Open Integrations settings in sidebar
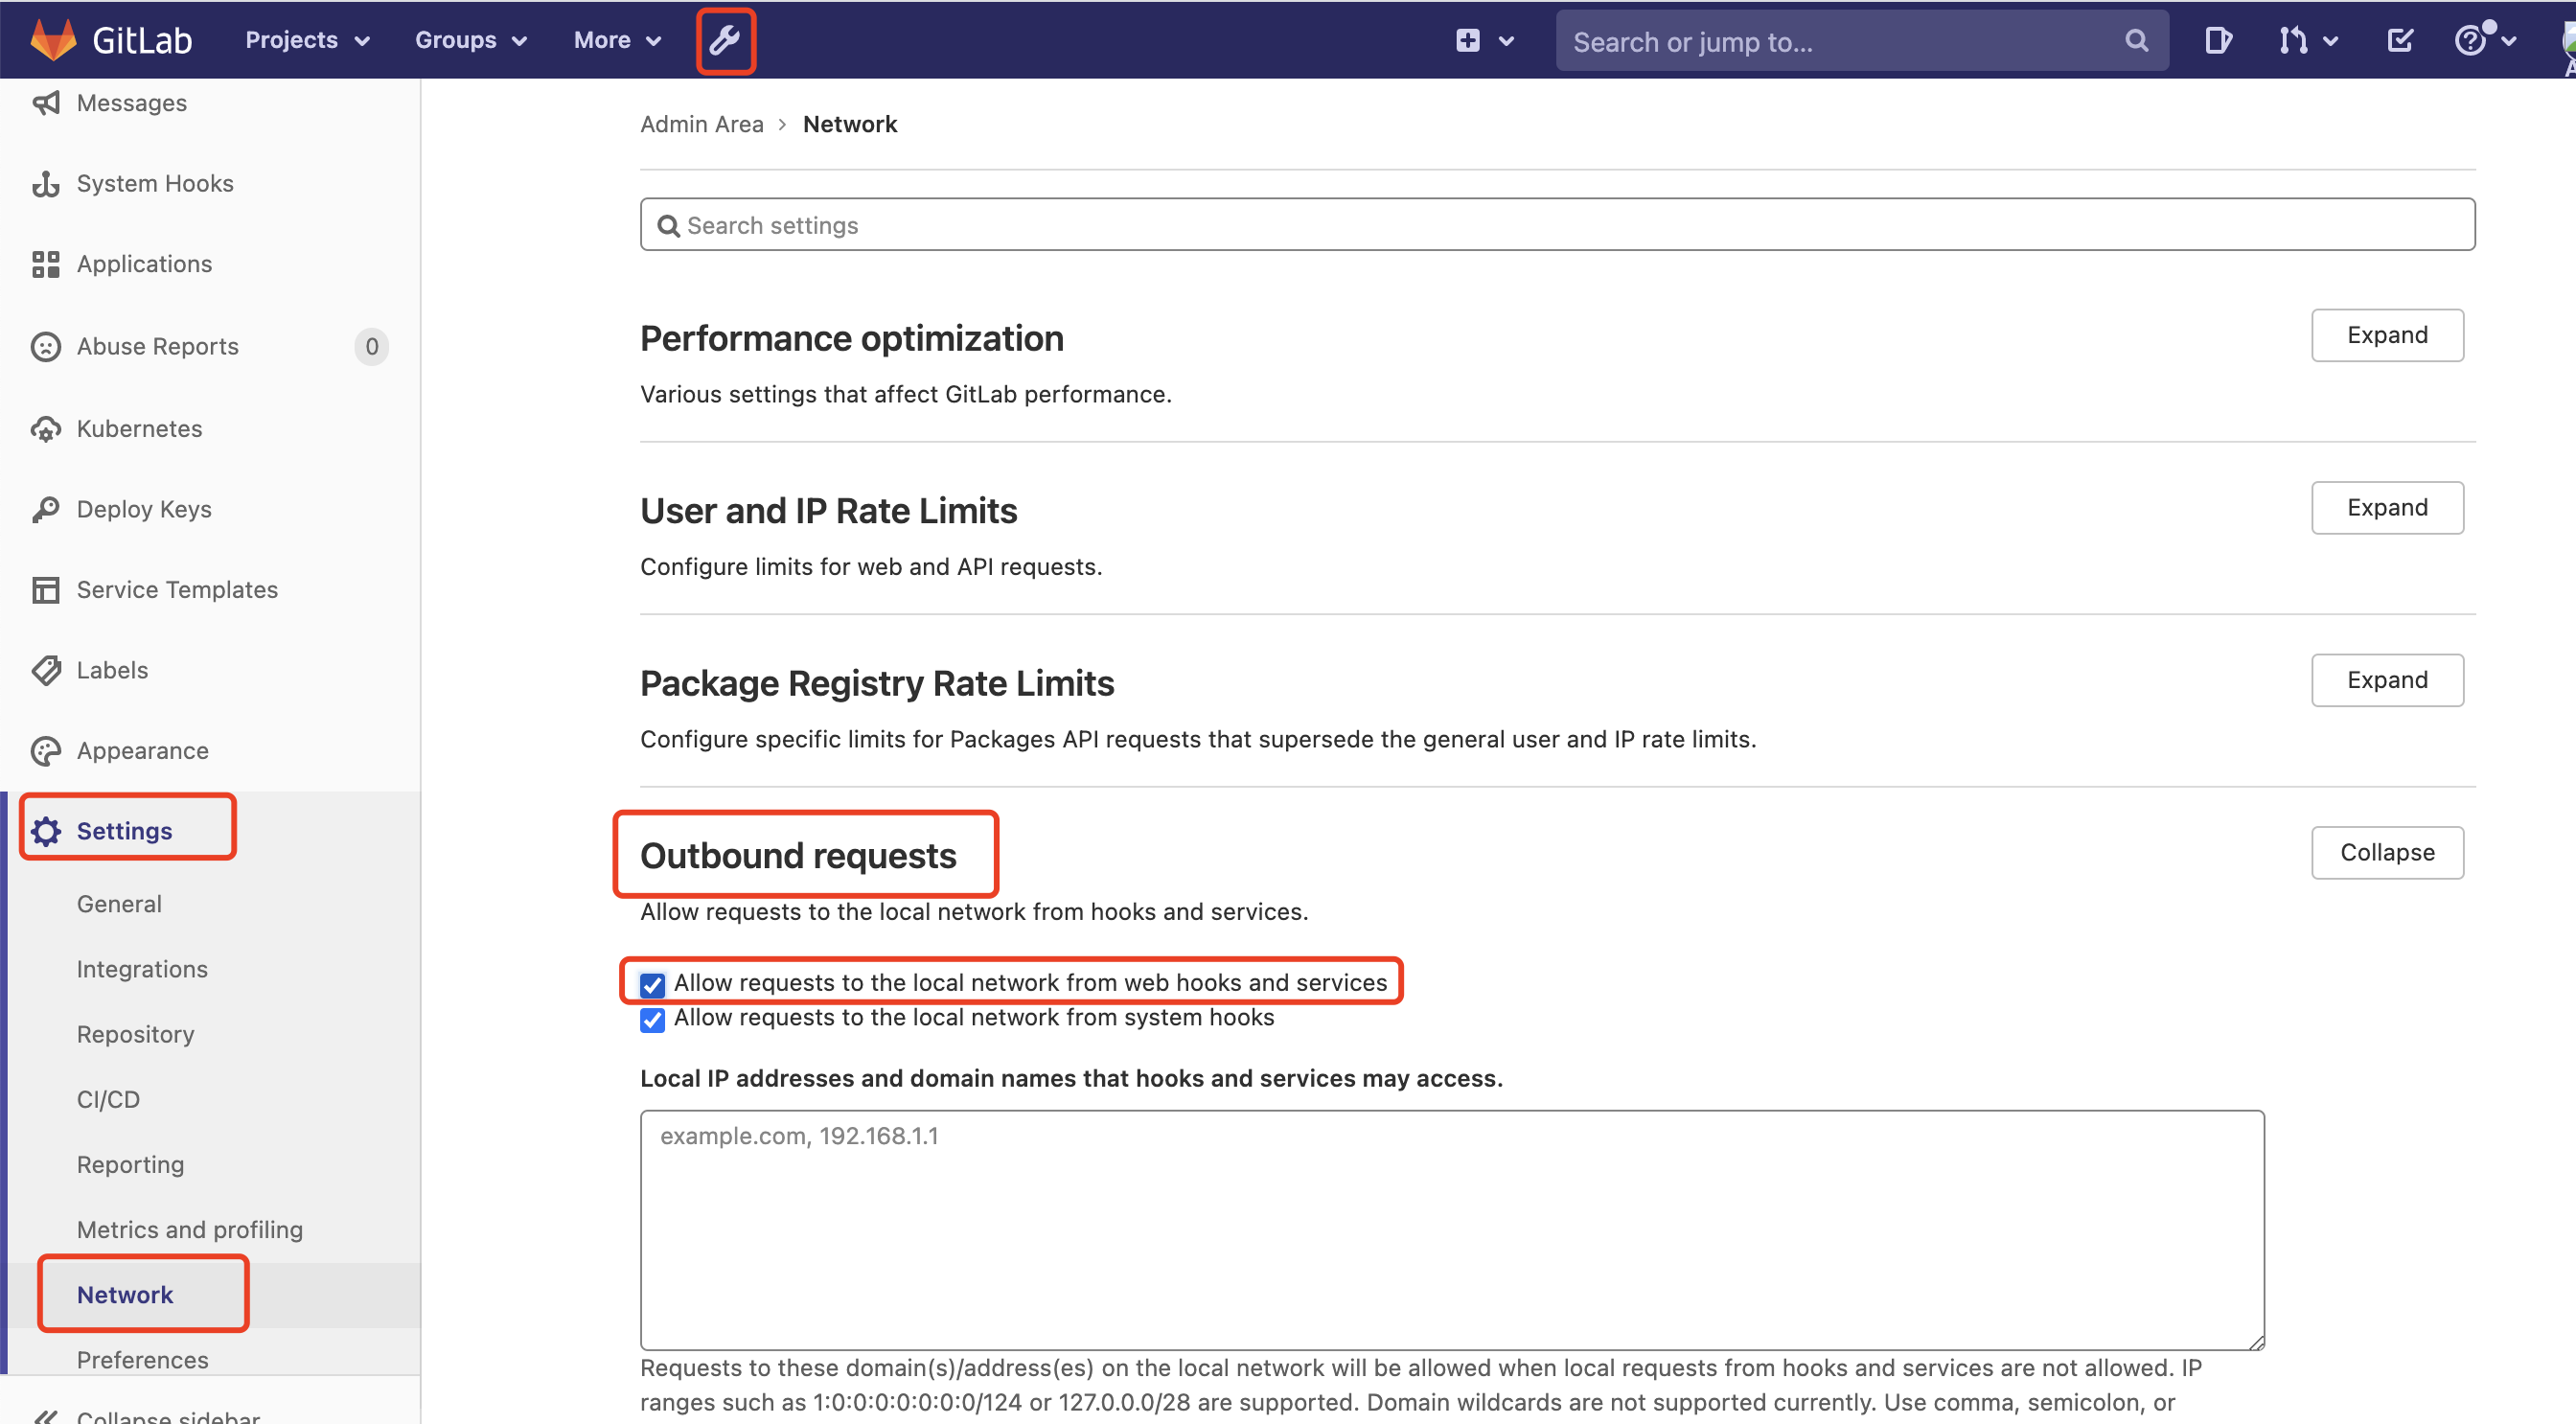This screenshot has height=1424, width=2576. tap(142, 969)
